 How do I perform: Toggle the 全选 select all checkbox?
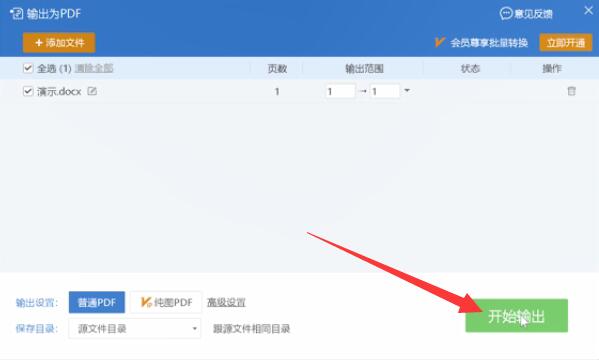(x=28, y=68)
